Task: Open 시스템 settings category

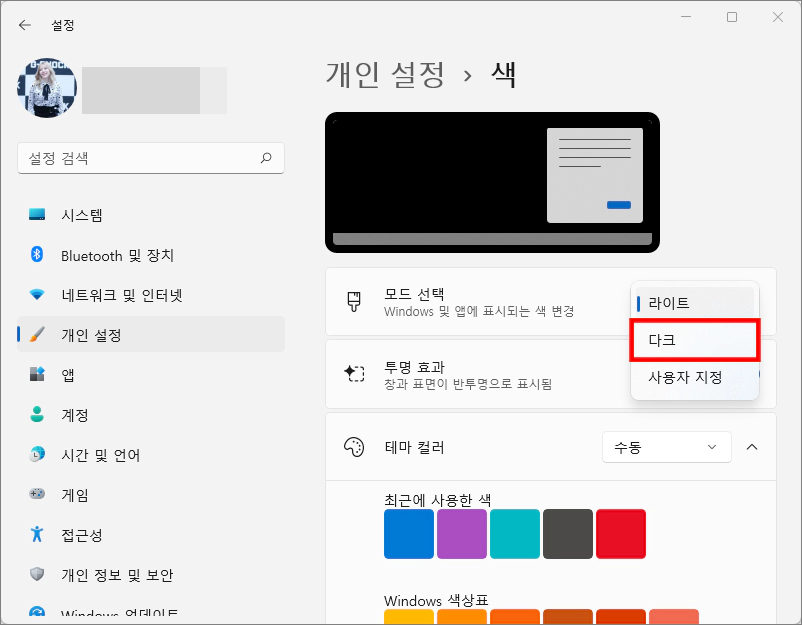Action: coord(151,215)
